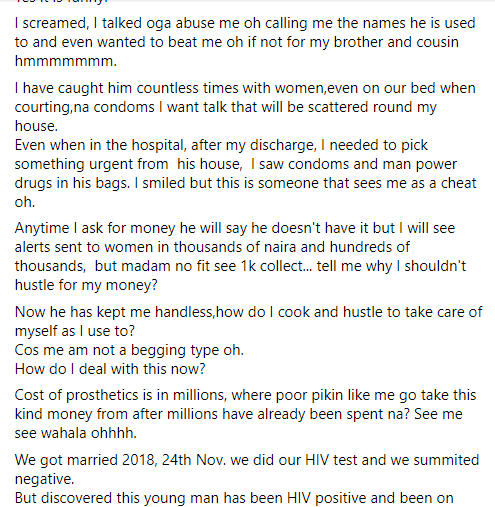Click the line starting "We got married 2018"
The height and width of the screenshot is (507, 495).
coord(247,460)
